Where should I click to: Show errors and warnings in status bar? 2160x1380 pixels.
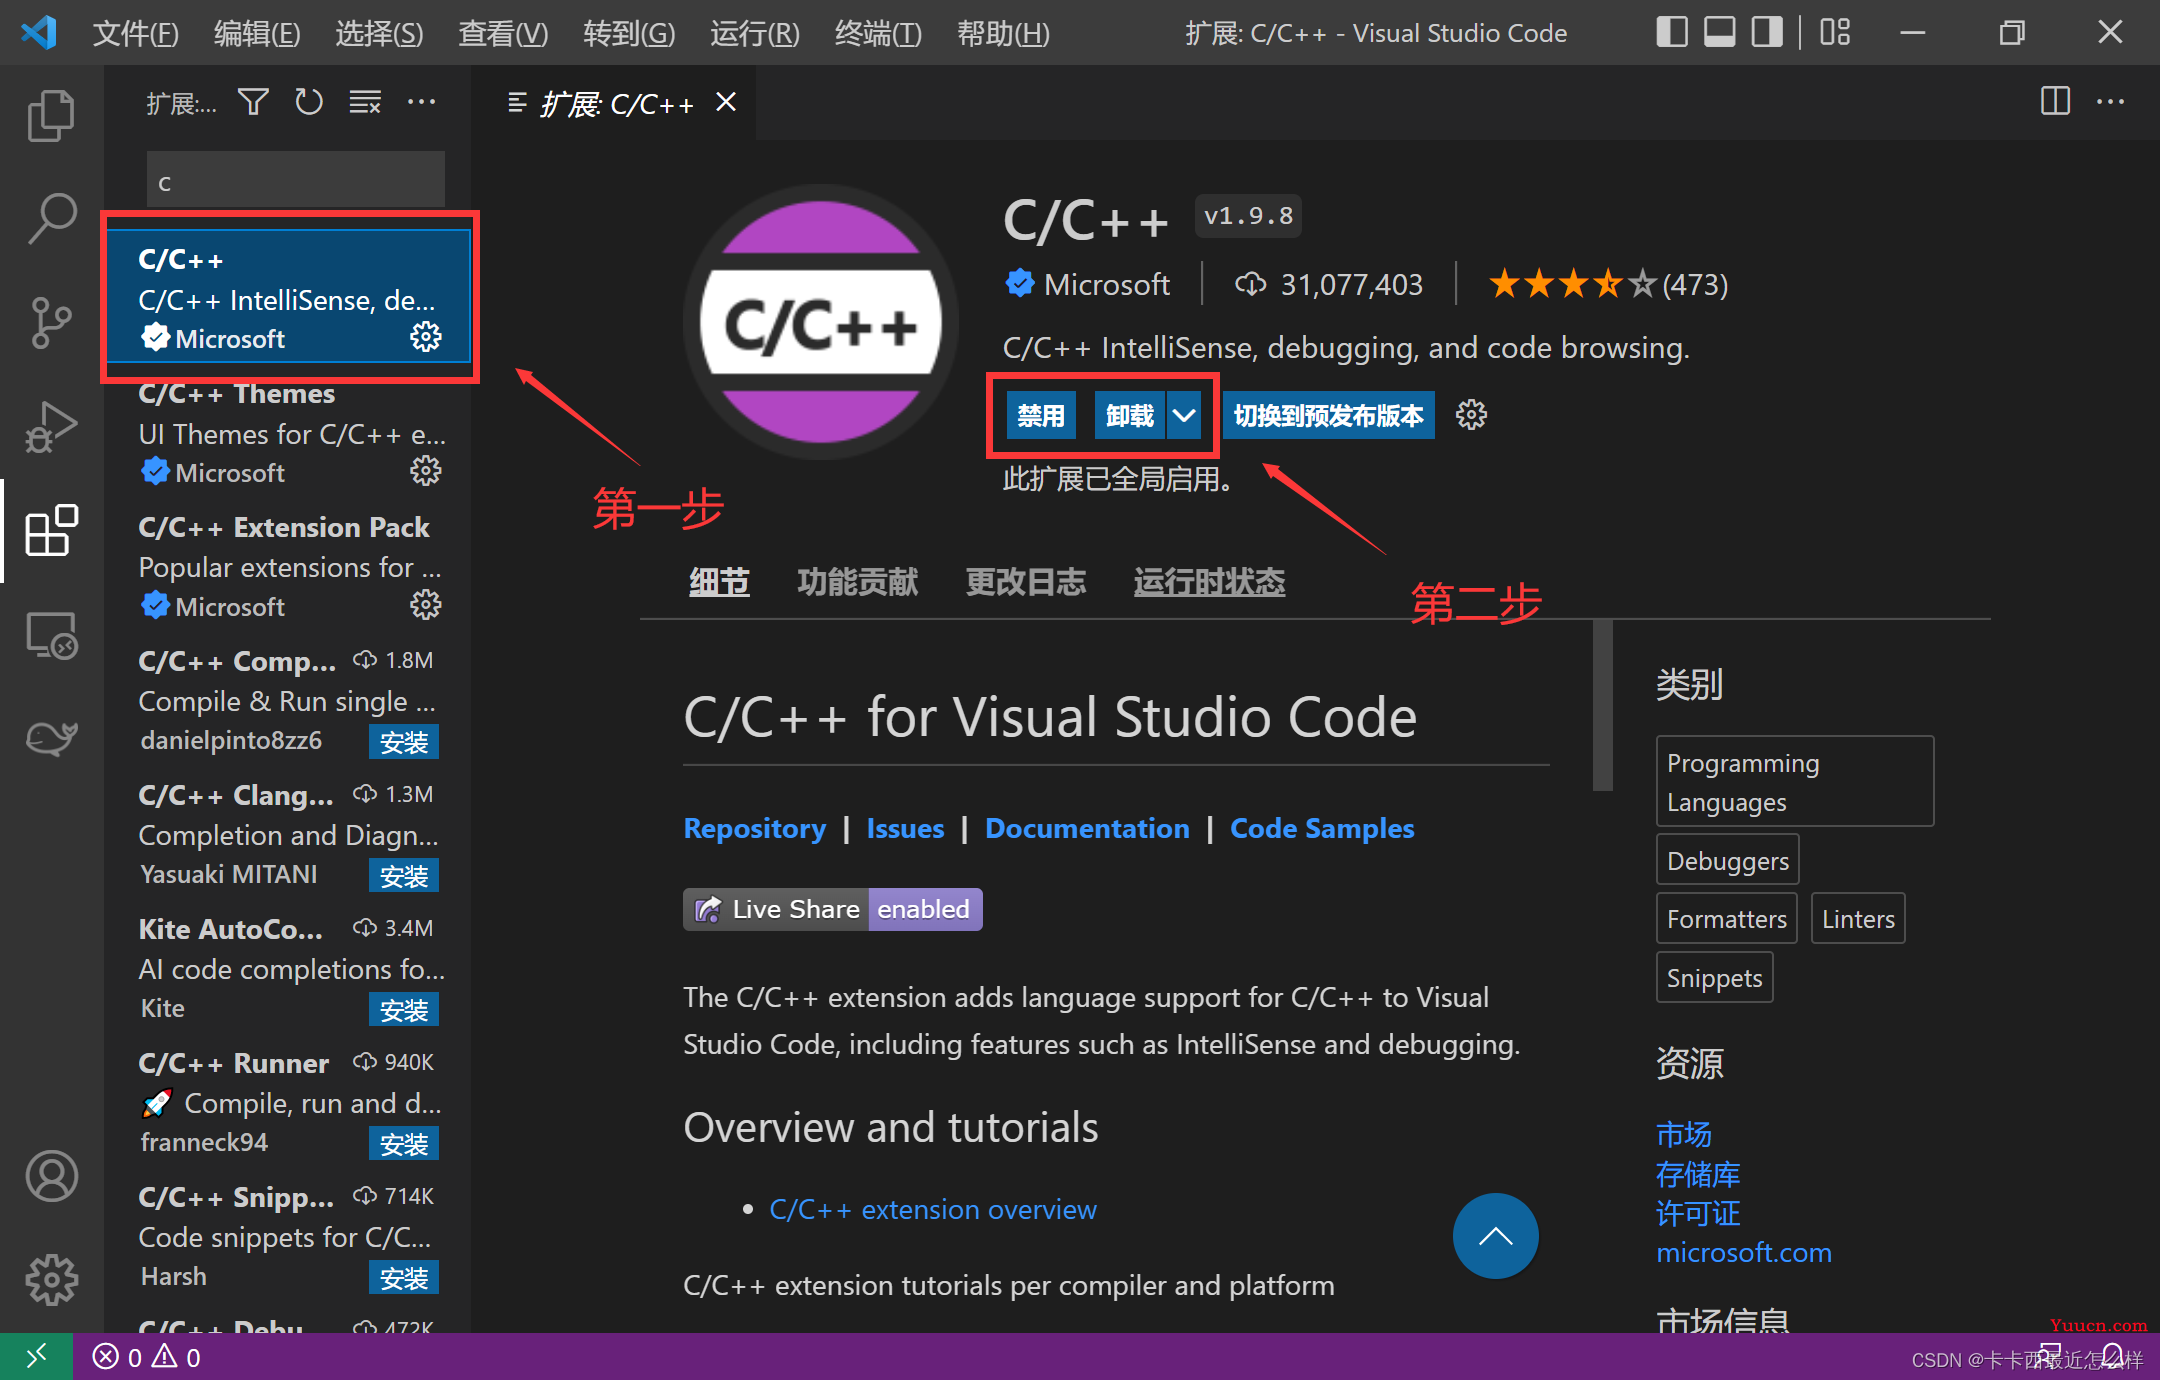(147, 1357)
